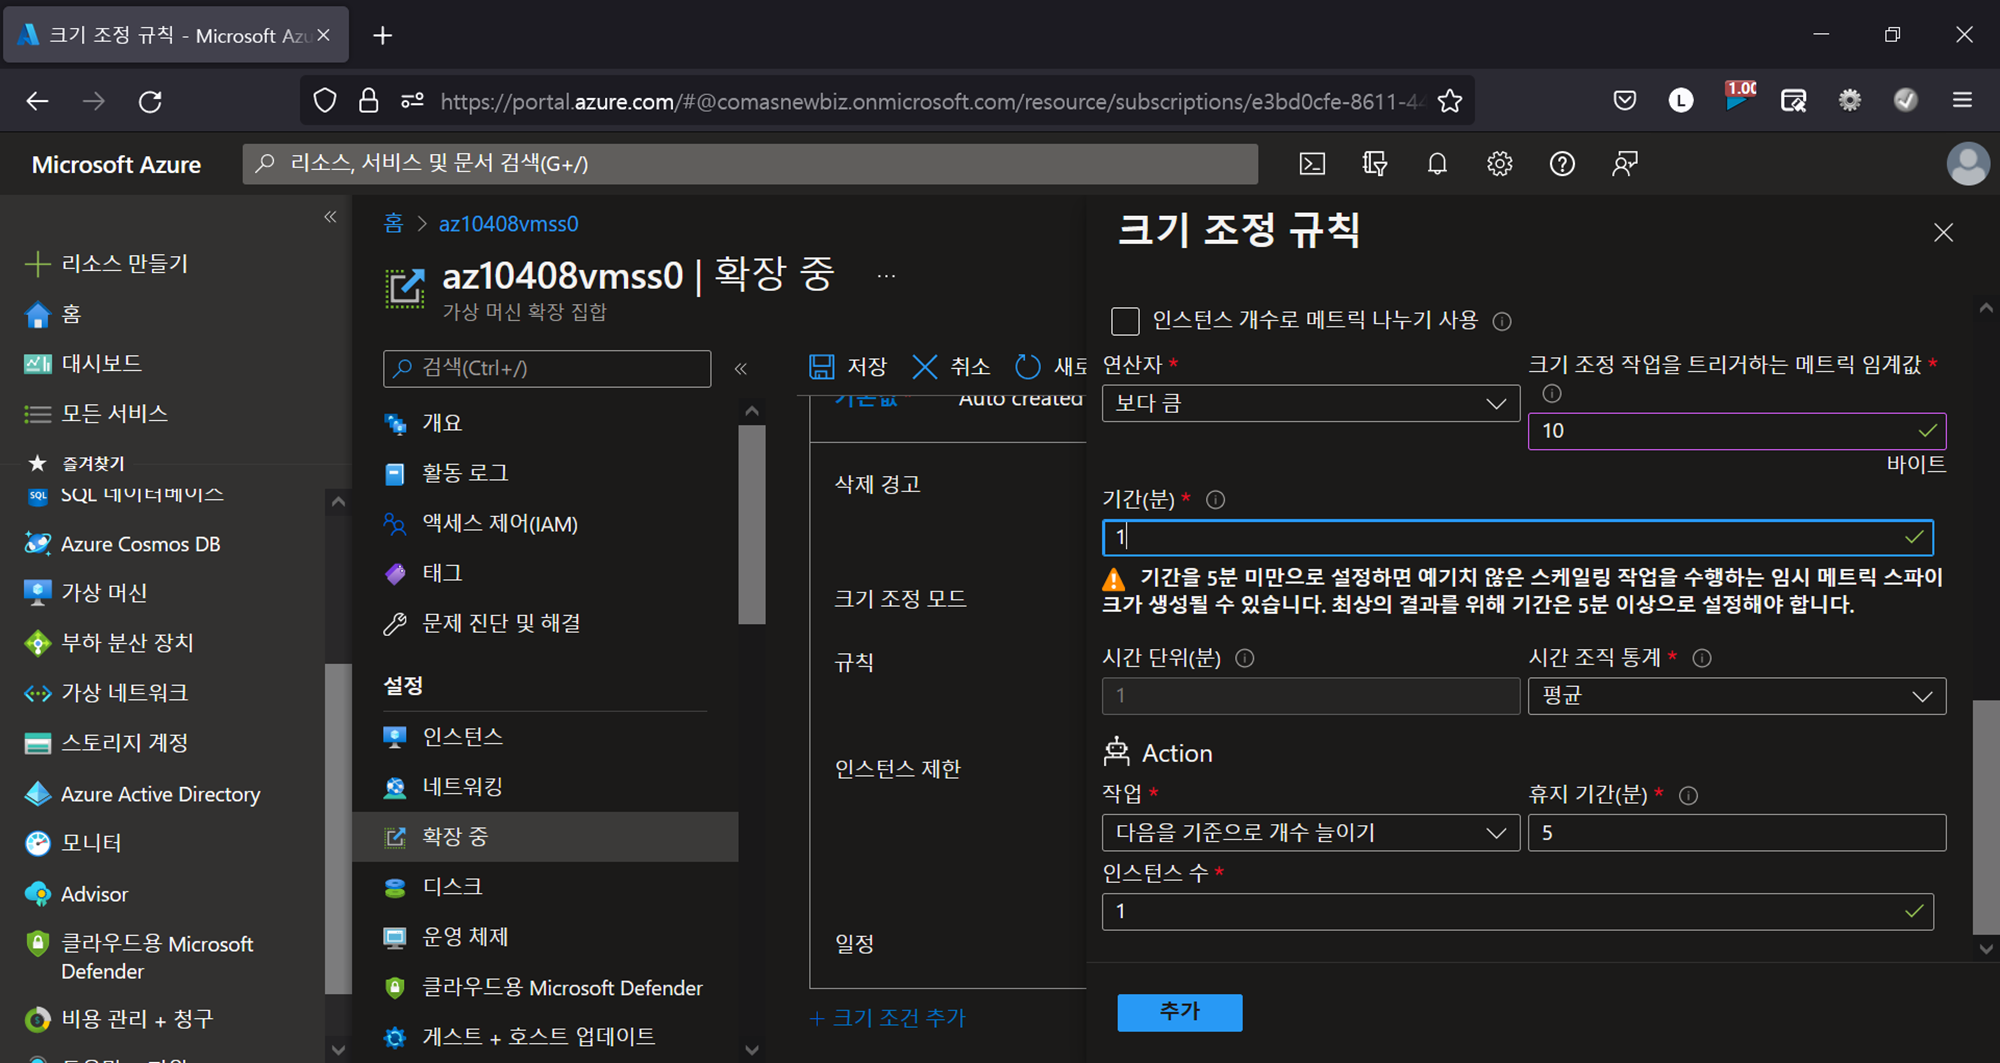This screenshot has width=2000, height=1063.
Task: Open help question mark icon
Action: (1562, 164)
